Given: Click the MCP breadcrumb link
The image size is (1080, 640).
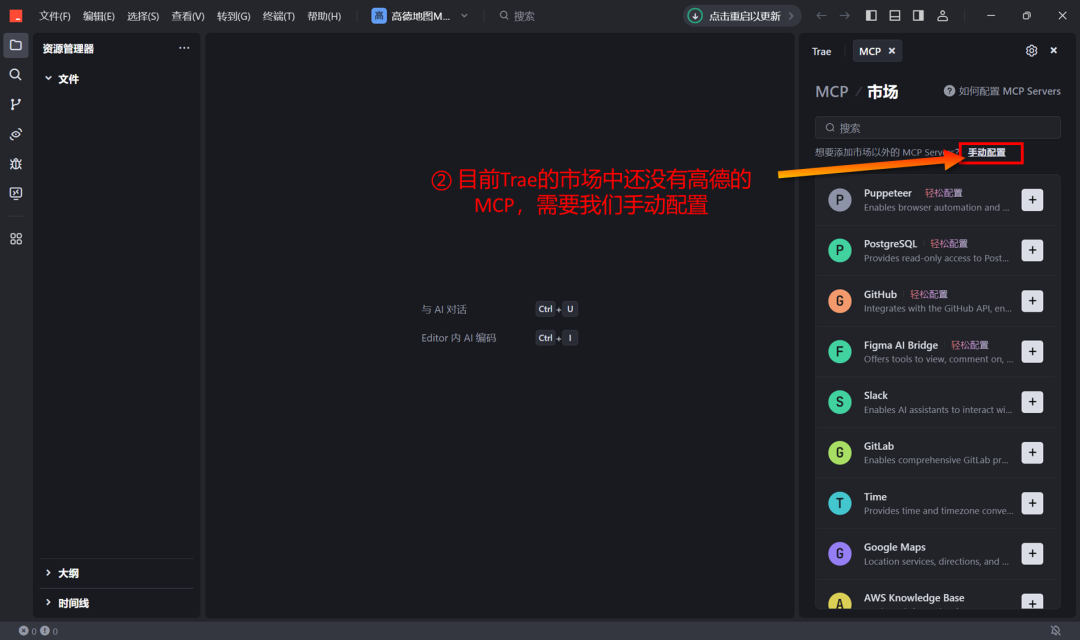Looking at the screenshot, I should (831, 92).
